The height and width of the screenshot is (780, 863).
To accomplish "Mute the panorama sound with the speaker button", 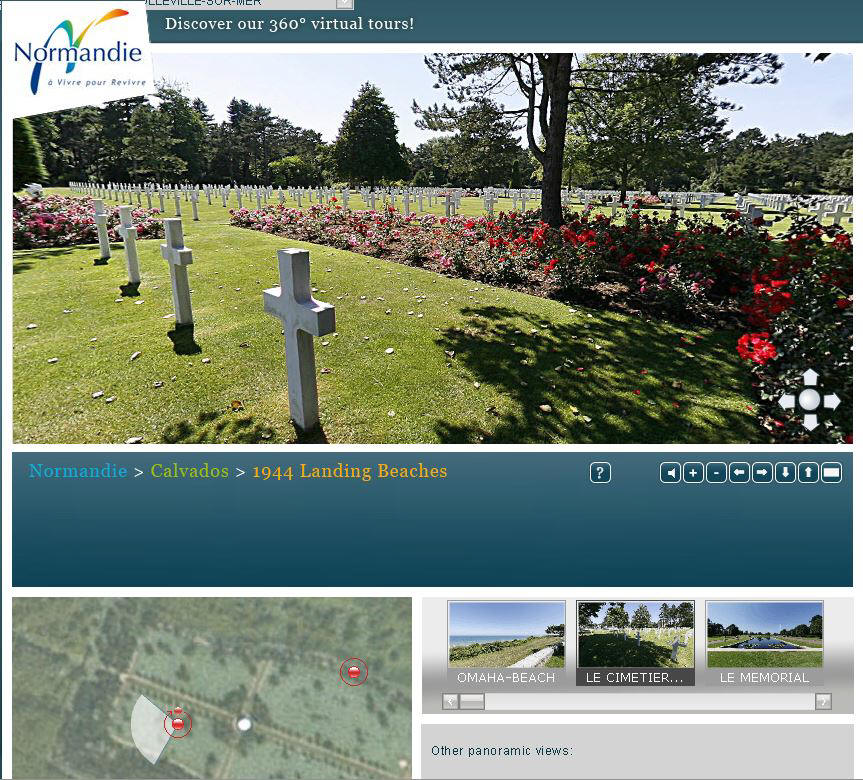I will (670, 472).
